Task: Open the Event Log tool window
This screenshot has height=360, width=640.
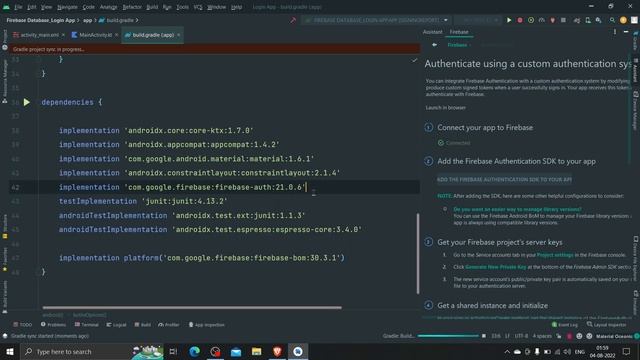Action: pos(565,325)
